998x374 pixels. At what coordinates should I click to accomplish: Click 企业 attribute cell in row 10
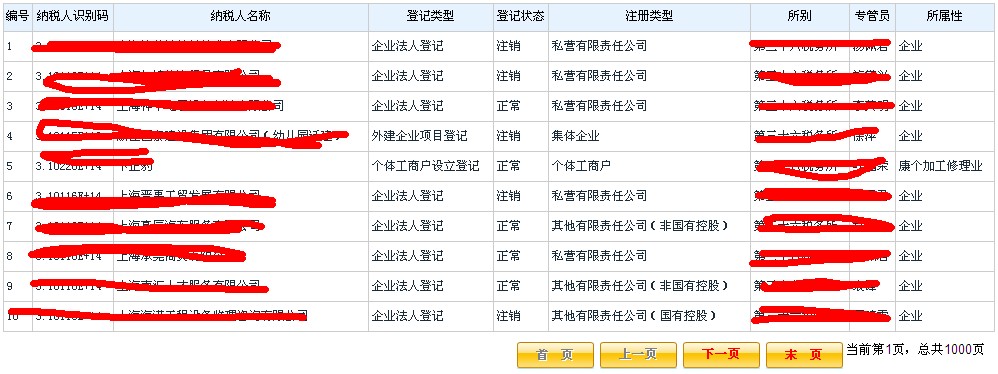[945, 315]
